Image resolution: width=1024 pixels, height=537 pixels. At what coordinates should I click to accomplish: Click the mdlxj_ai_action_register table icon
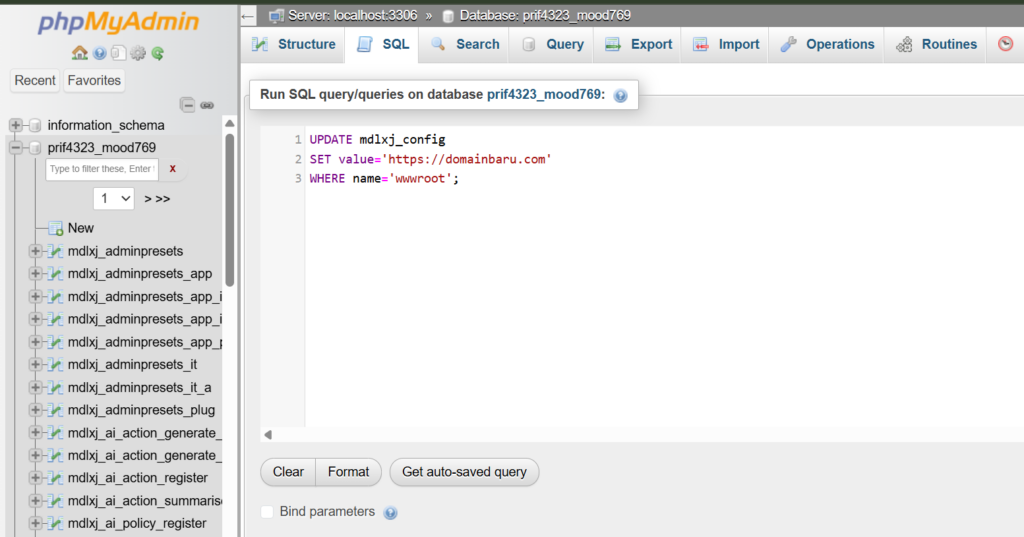(x=56, y=478)
